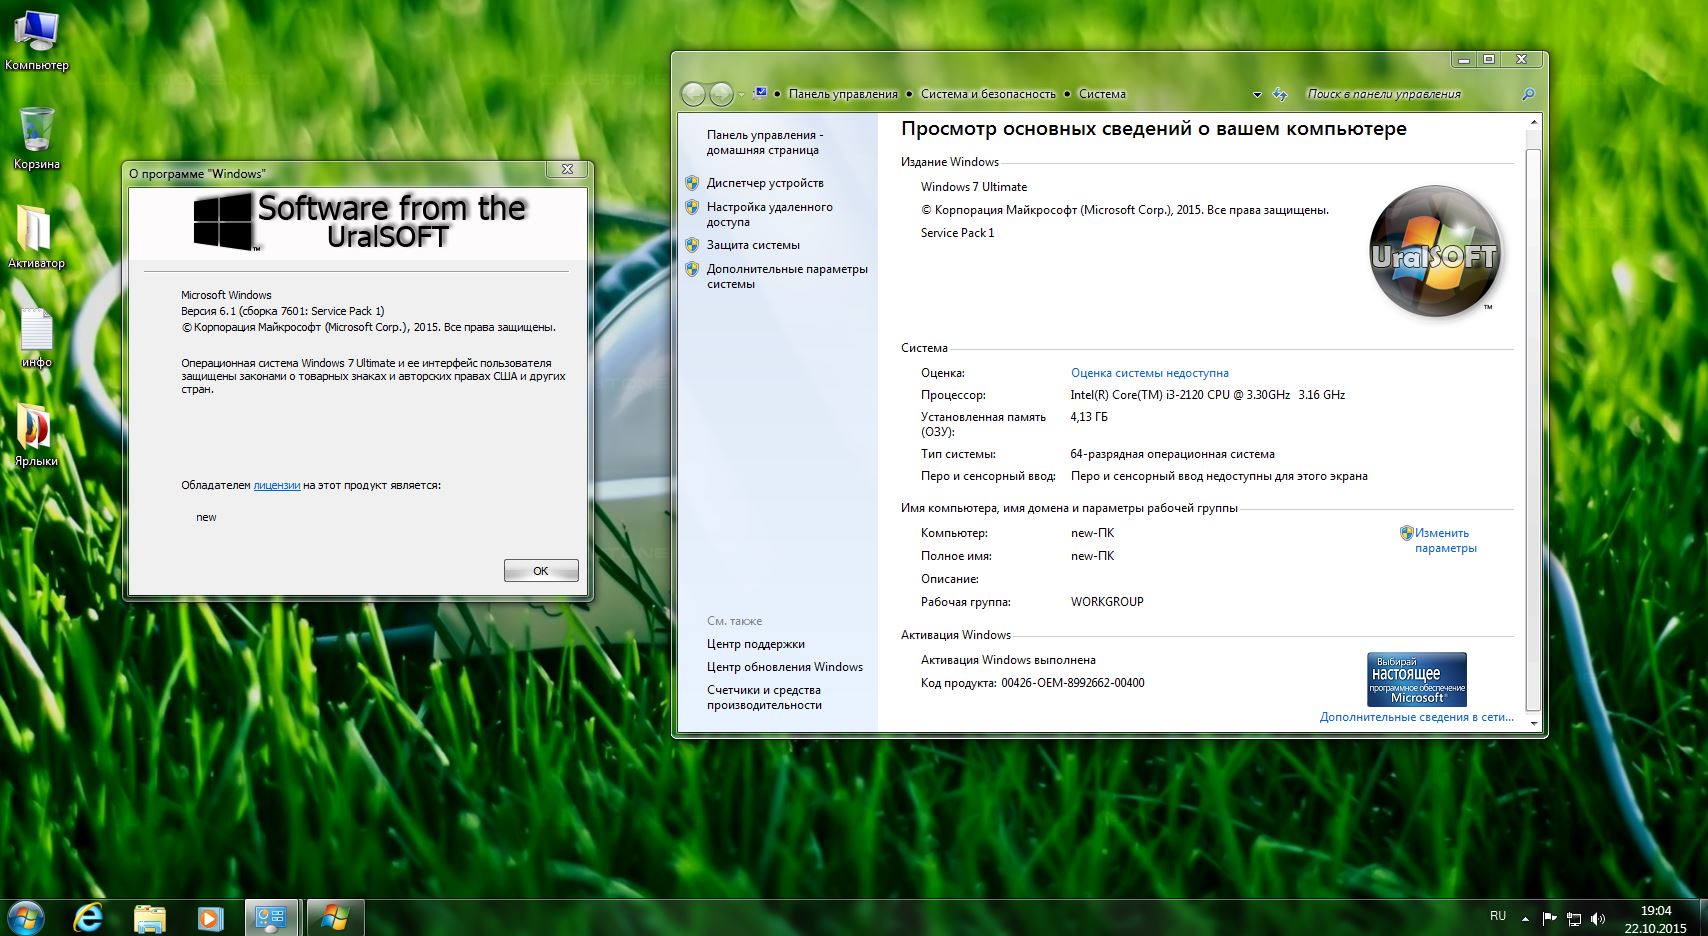Switch to the About Windows taskbar button
This screenshot has width=1708, height=936.
click(x=335, y=918)
